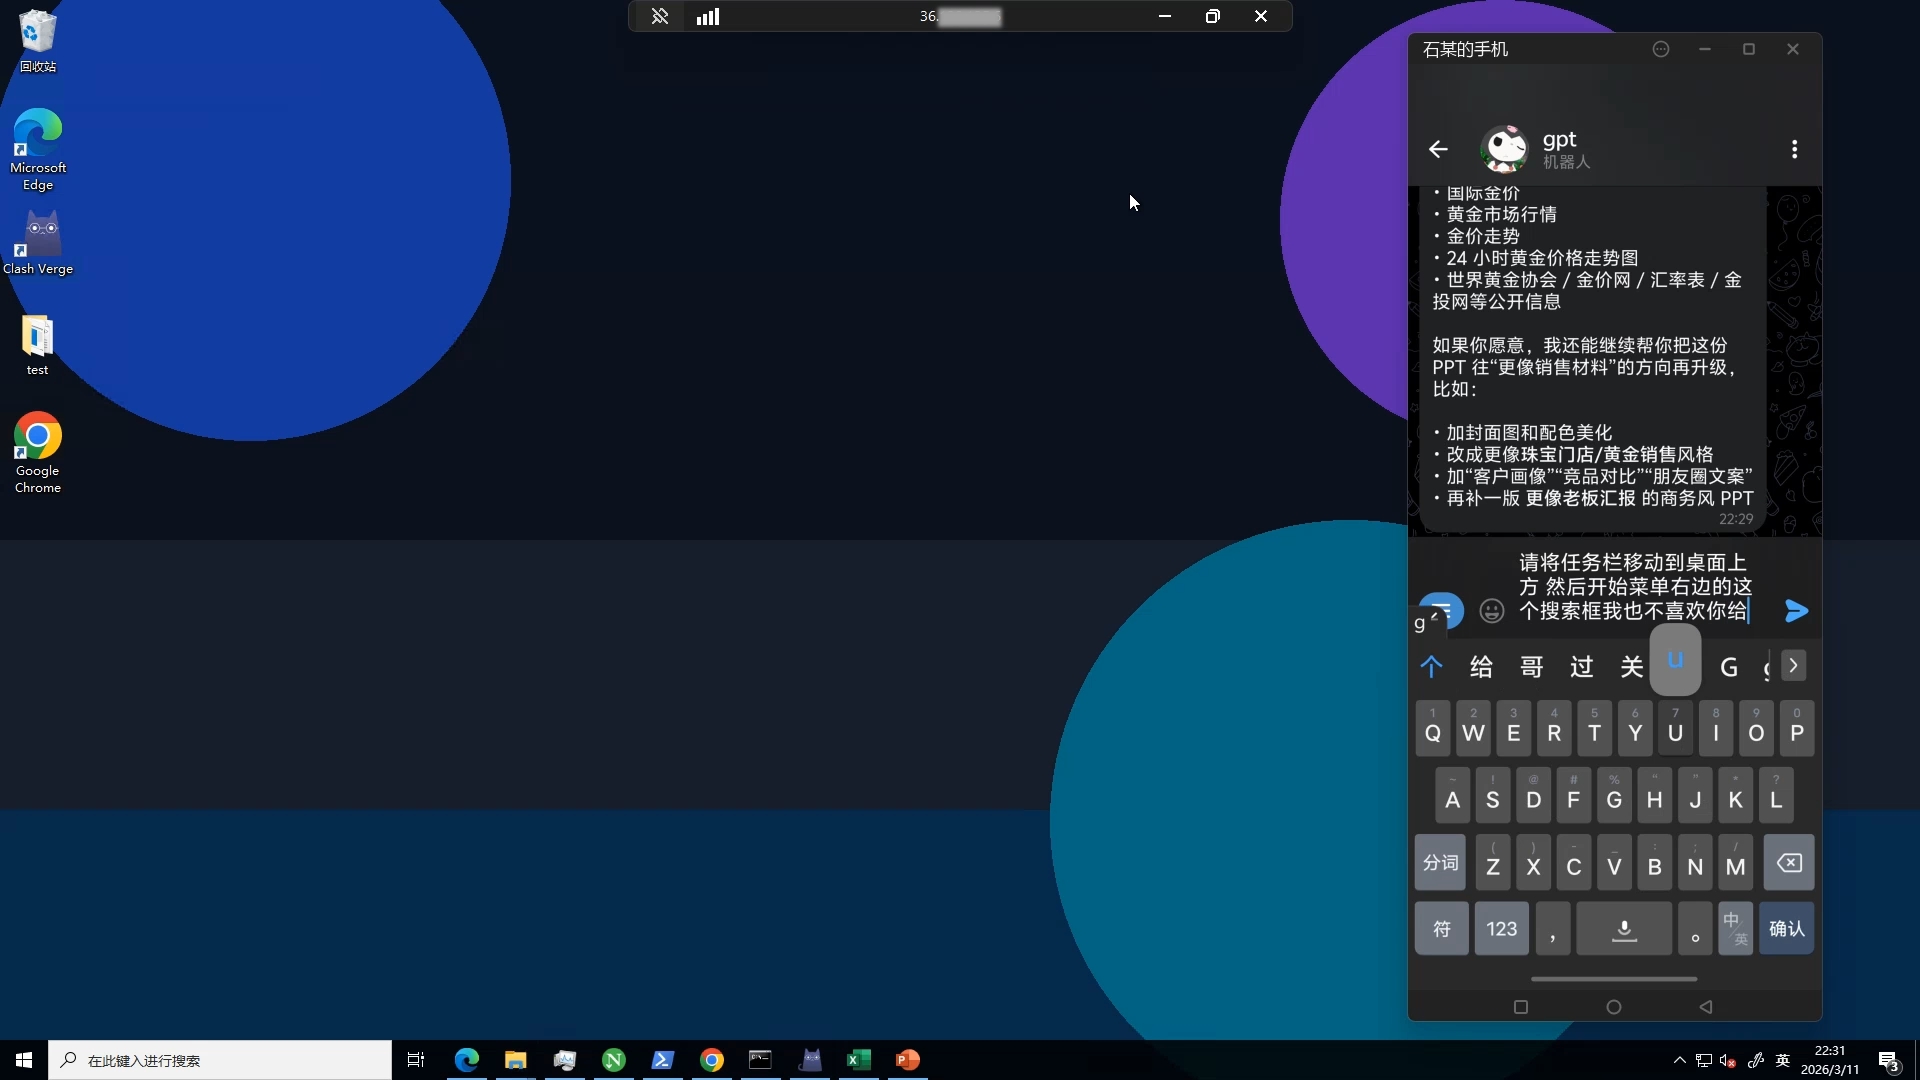Image resolution: width=1920 pixels, height=1080 pixels.
Task: Switch to 123 numeric keyboard
Action: pos(1501,929)
